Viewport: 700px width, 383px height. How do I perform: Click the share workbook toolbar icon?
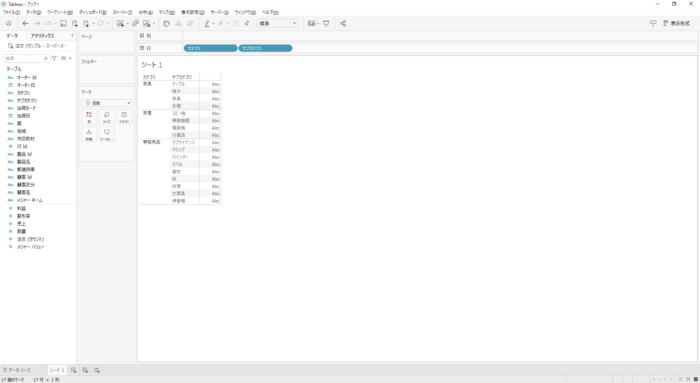pyautogui.click(x=343, y=24)
